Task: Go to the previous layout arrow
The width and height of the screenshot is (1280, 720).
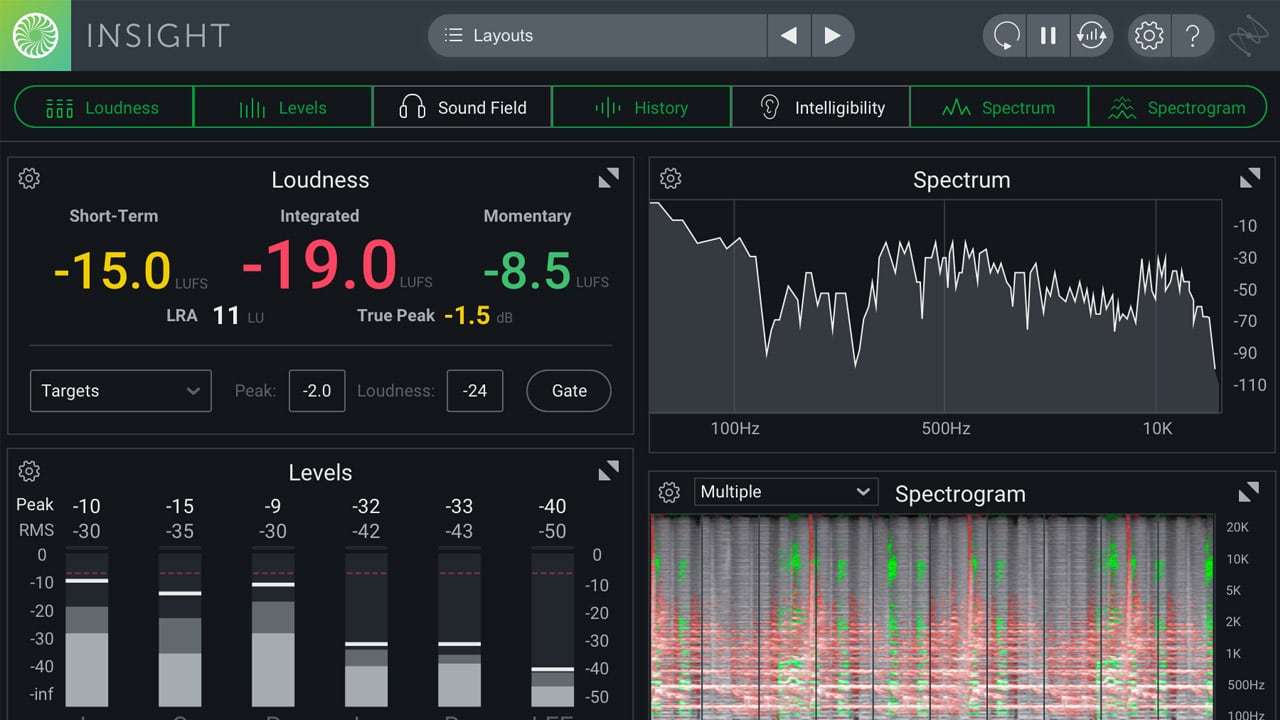Action: 789,36
